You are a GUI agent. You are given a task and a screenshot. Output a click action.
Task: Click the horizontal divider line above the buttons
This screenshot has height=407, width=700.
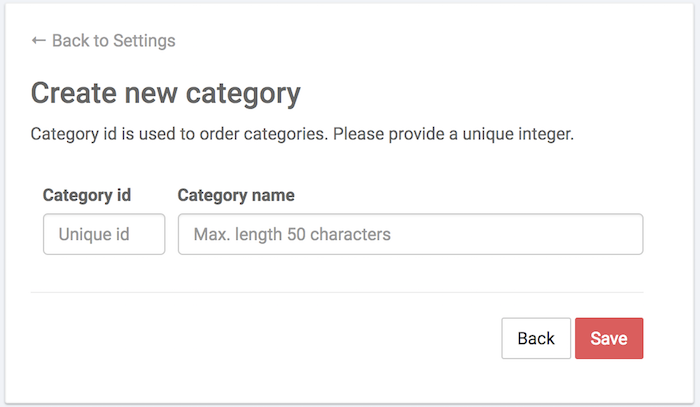[x=337, y=293]
